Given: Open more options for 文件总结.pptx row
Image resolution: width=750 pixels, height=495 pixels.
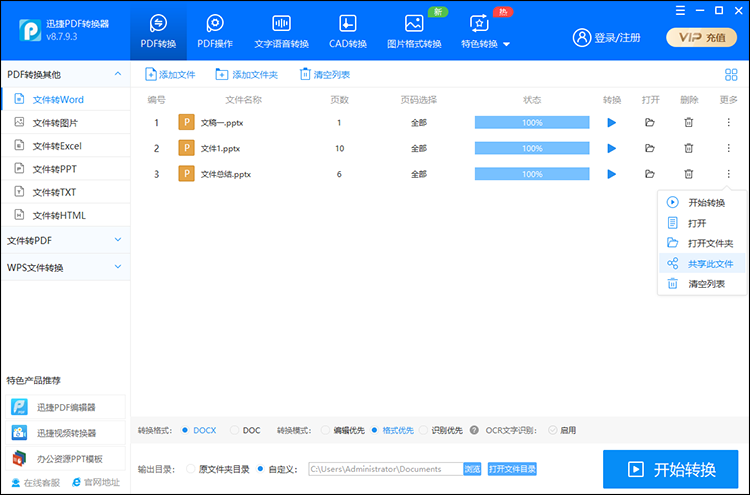Looking at the screenshot, I should point(728,174).
